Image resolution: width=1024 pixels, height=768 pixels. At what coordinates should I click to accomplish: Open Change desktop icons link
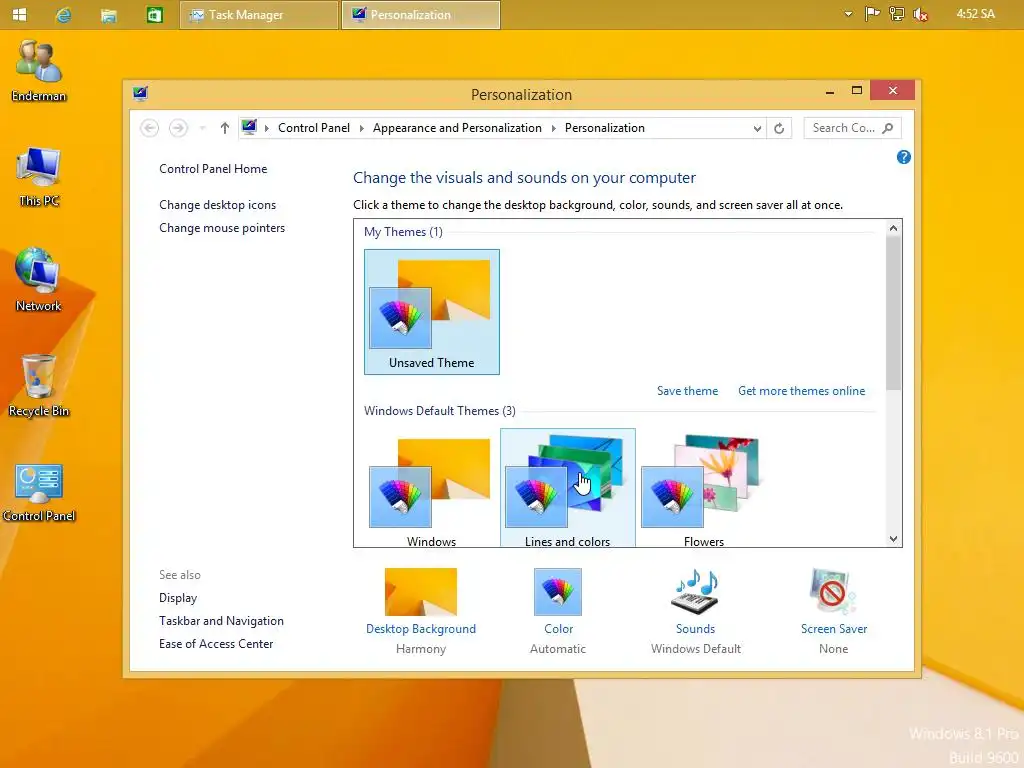coord(217,205)
